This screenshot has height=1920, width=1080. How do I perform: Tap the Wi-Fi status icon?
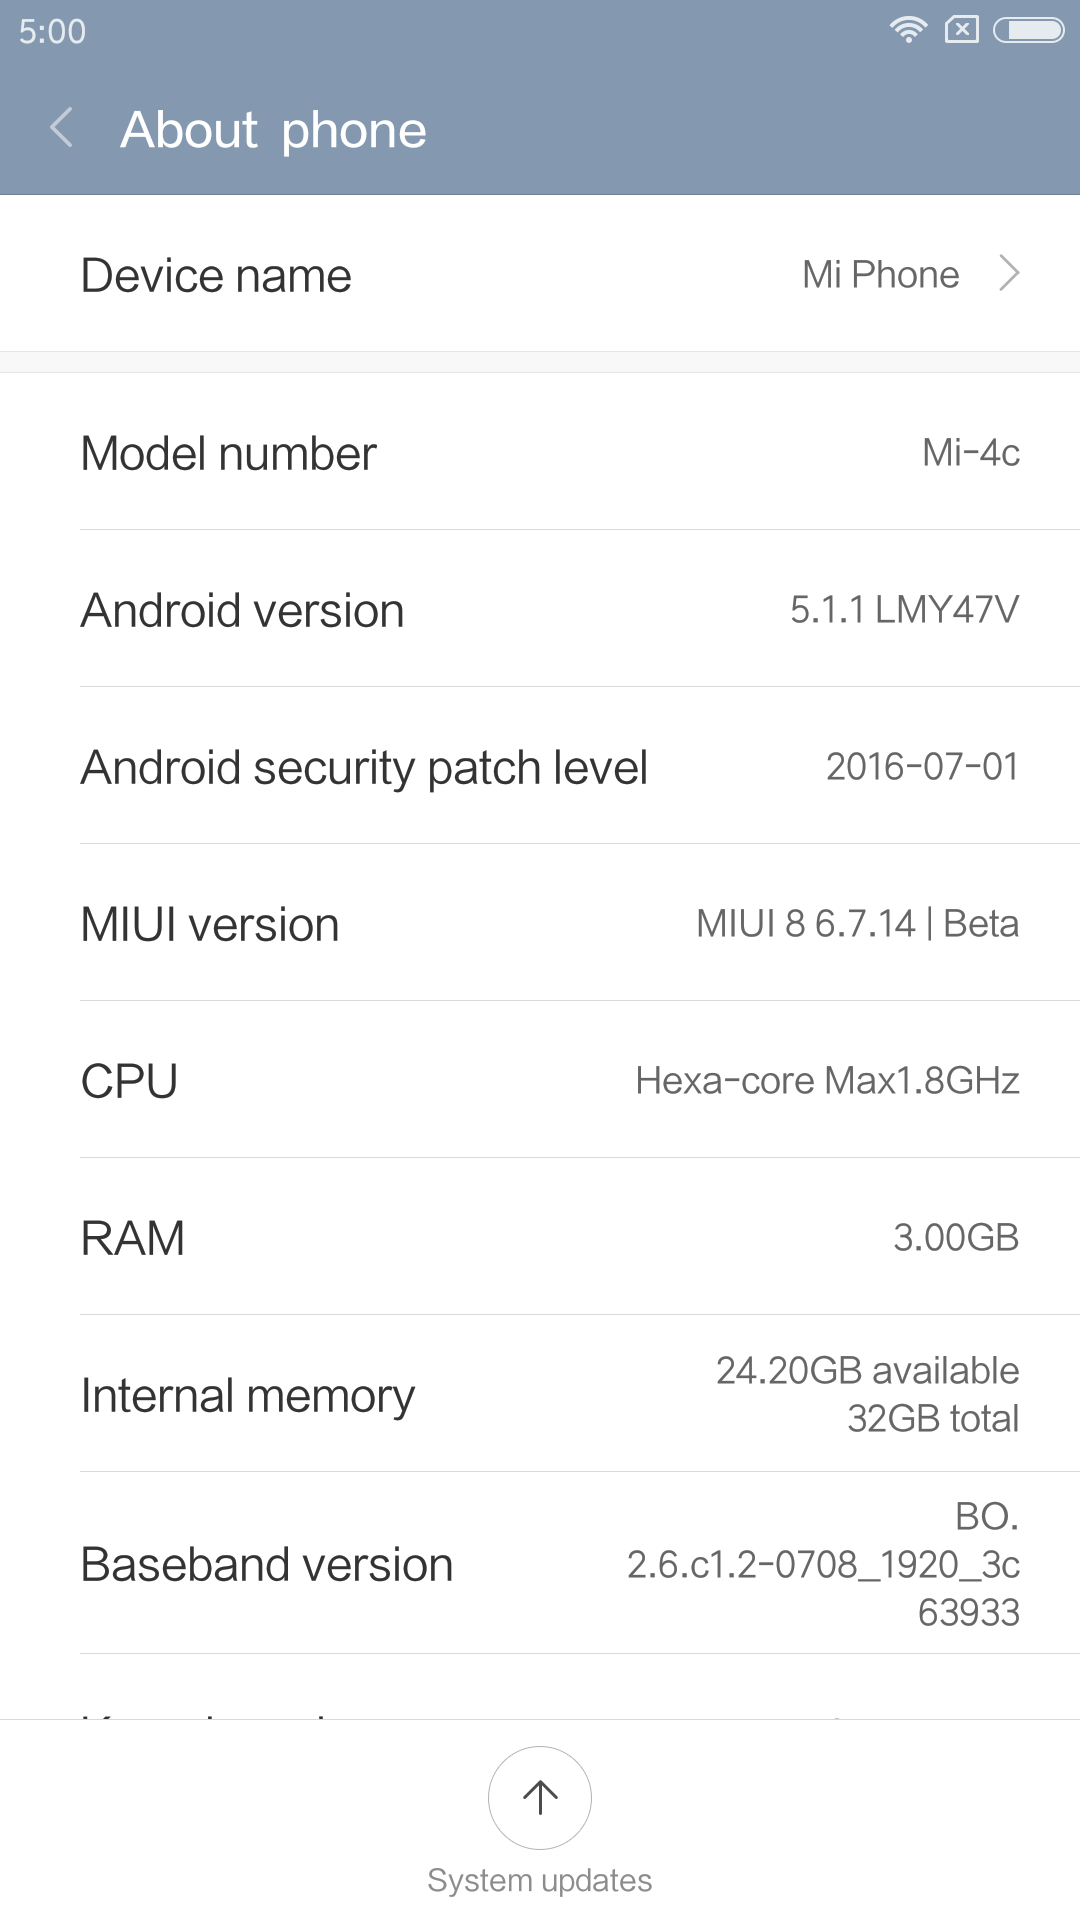click(908, 30)
